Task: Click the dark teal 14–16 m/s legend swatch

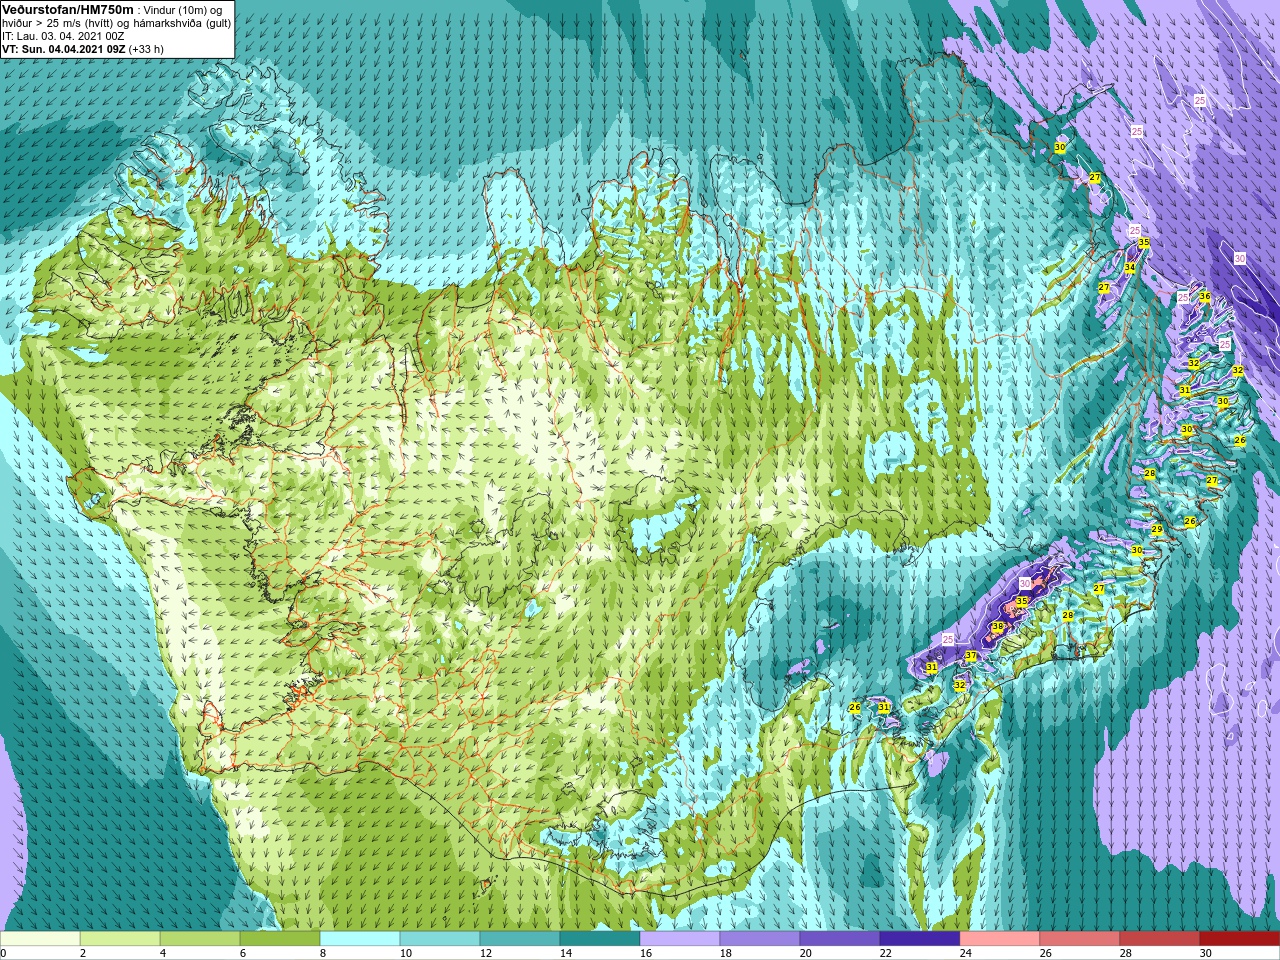Action: tap(600, 939)
